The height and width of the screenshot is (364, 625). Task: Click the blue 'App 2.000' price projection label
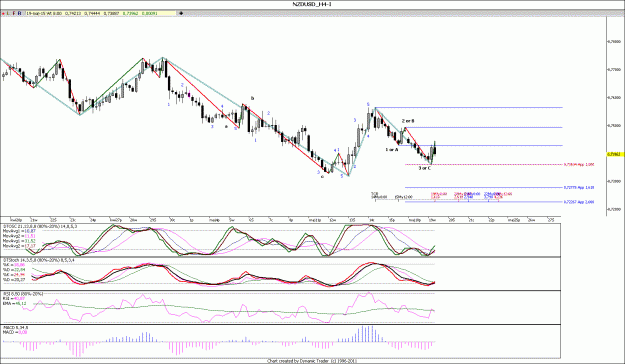coord(579,202)
